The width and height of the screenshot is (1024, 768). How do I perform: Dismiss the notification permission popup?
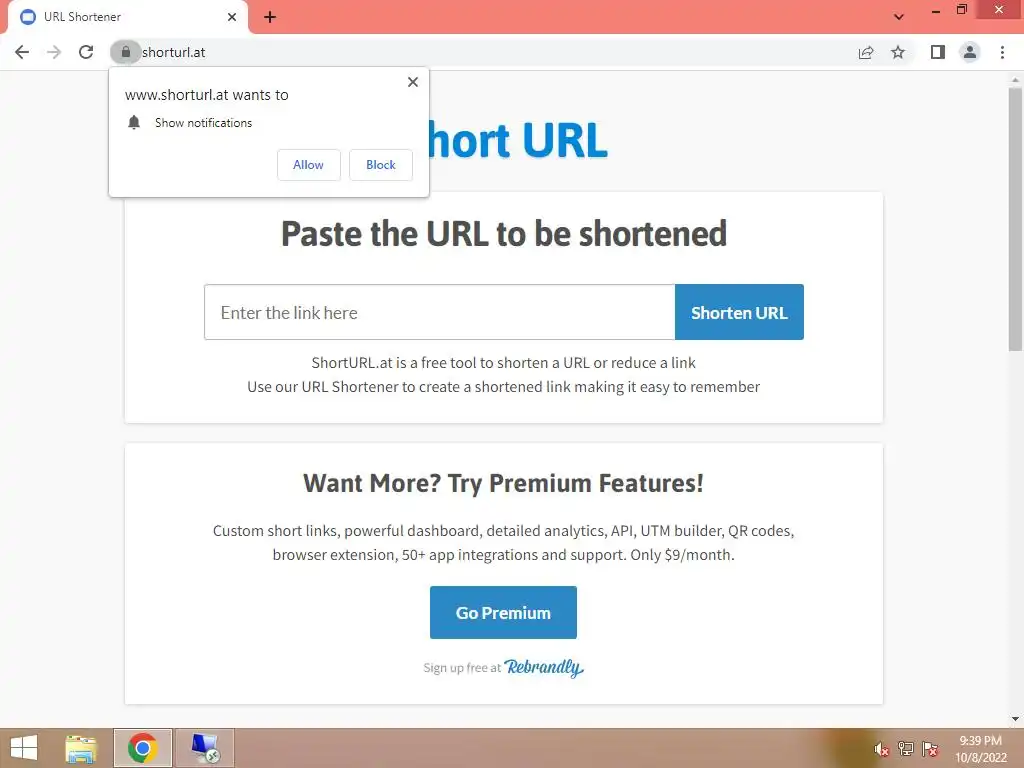coord(413,82)
